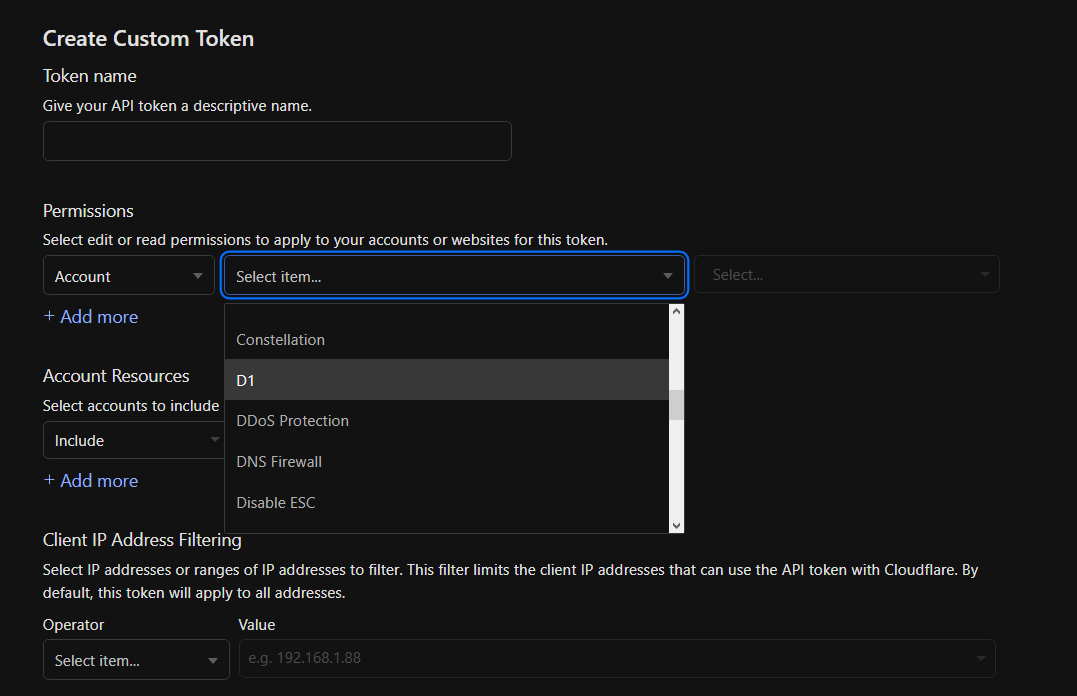Open the Operator Select item dropdown
The image size is (1077, 696).
[136, 661]
